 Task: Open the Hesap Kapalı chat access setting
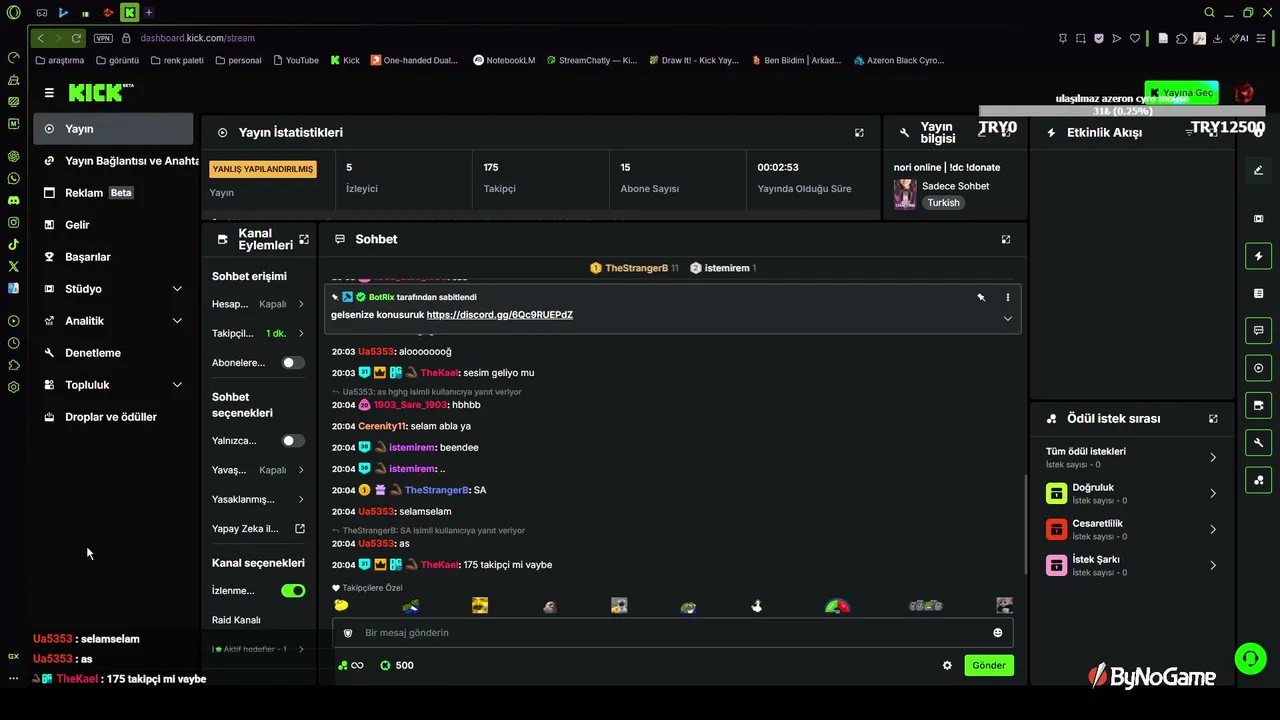tap(259, 304)
